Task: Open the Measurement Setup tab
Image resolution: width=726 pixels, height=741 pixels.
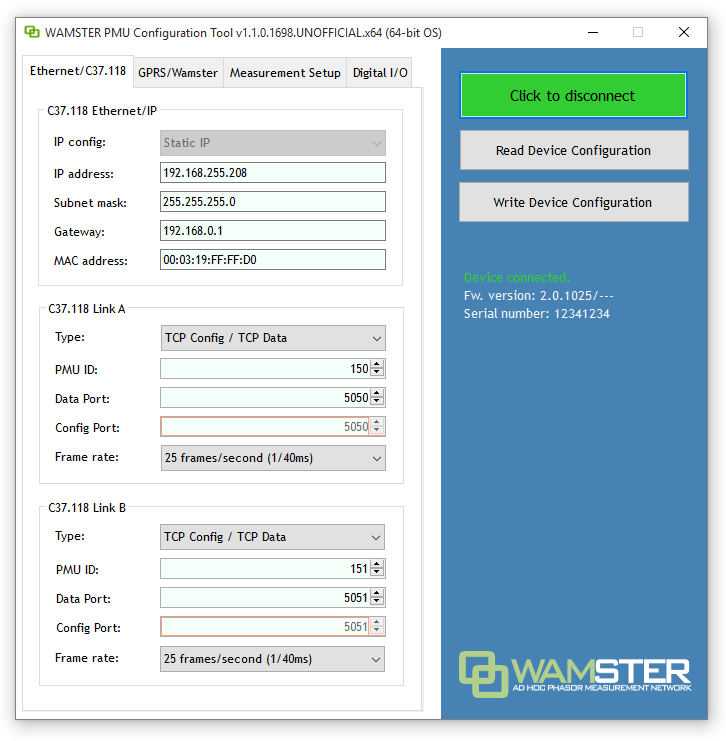Action: [x=285, y=73]
